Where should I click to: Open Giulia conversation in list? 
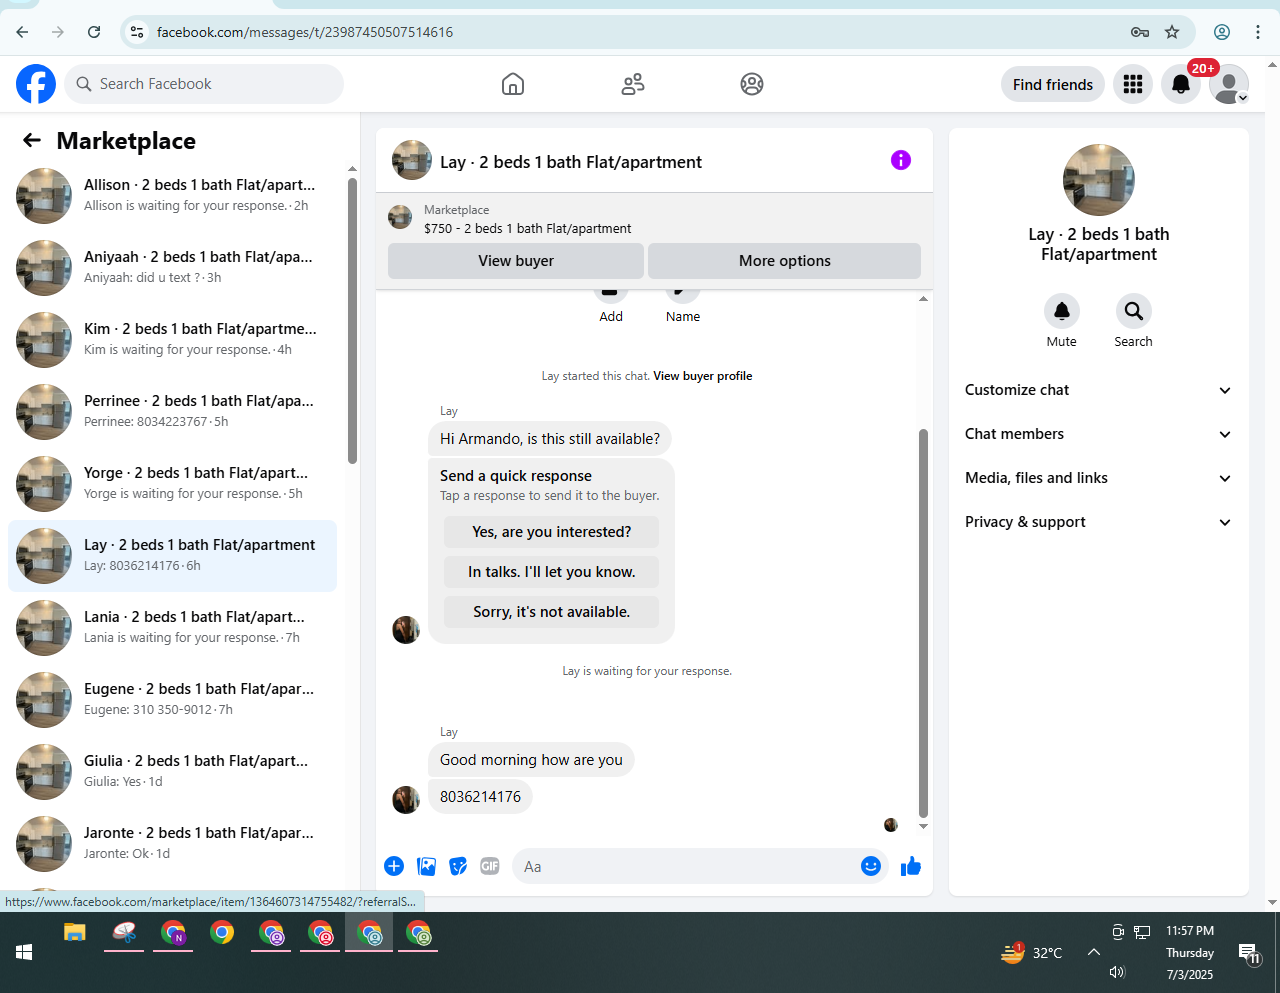point(172,771)
